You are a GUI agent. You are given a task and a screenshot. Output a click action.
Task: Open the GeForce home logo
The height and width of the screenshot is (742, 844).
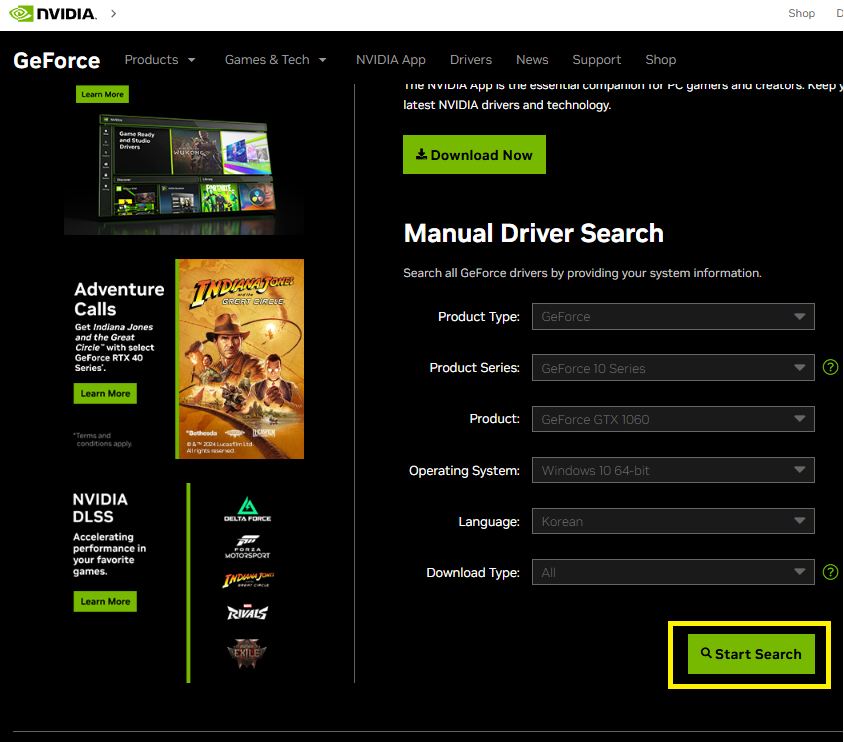pos(57,60)
